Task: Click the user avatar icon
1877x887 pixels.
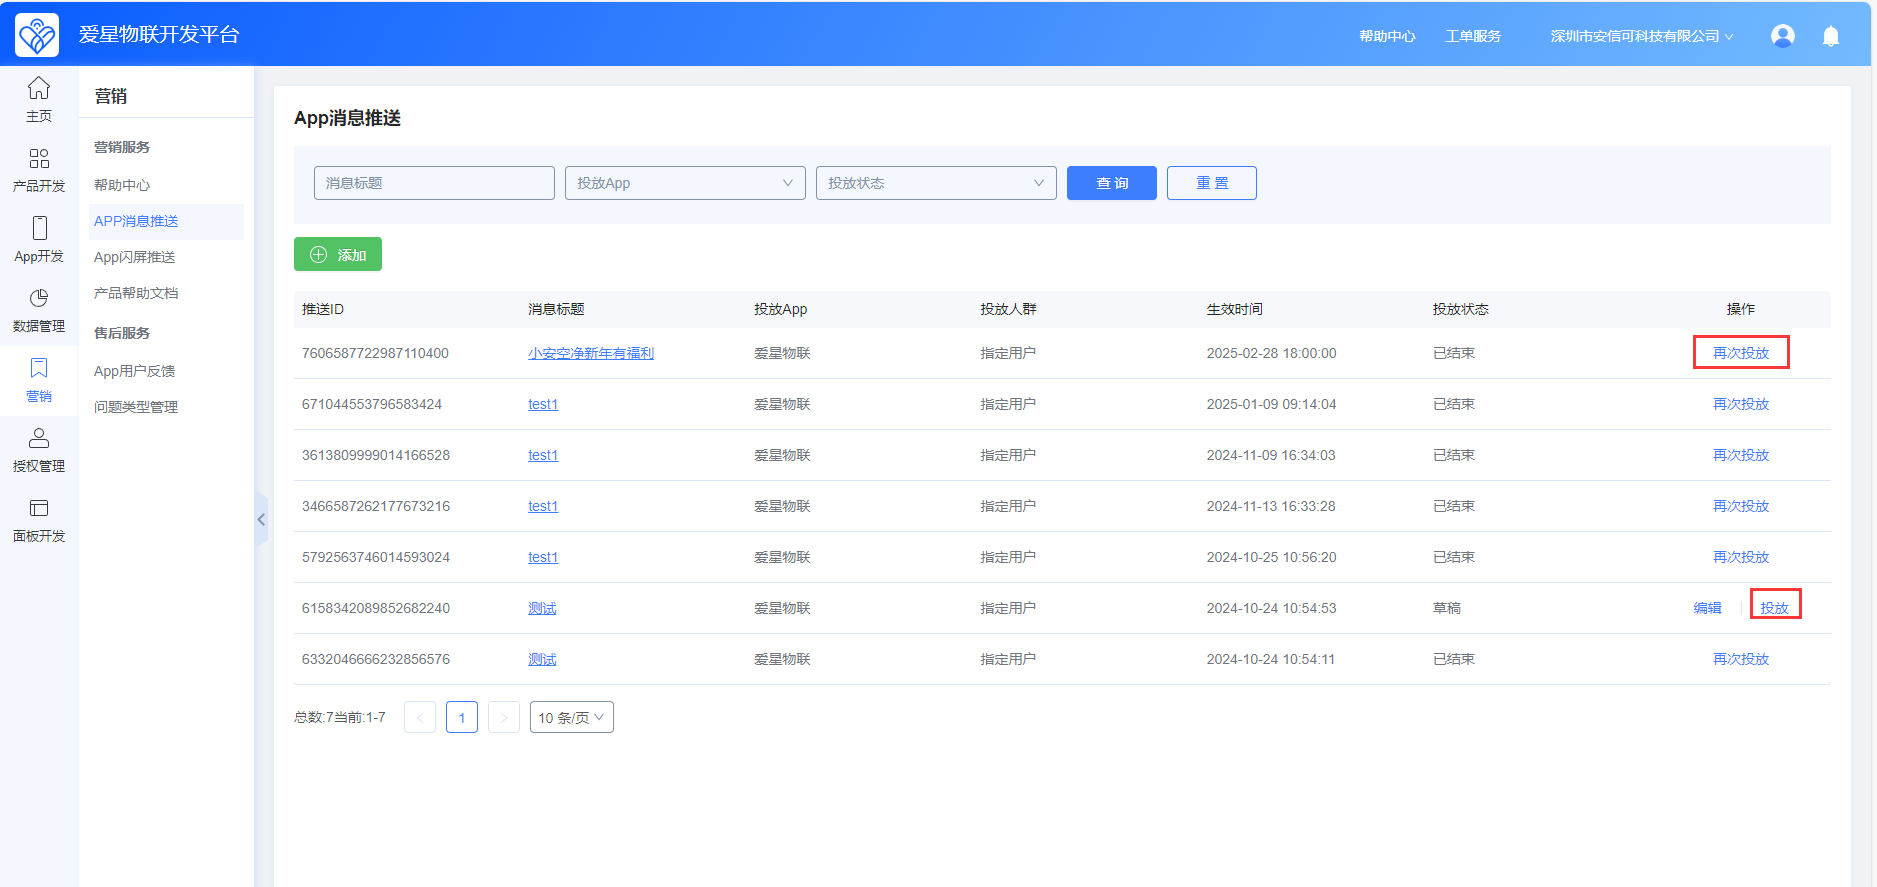Action: tap(1782, 36)
